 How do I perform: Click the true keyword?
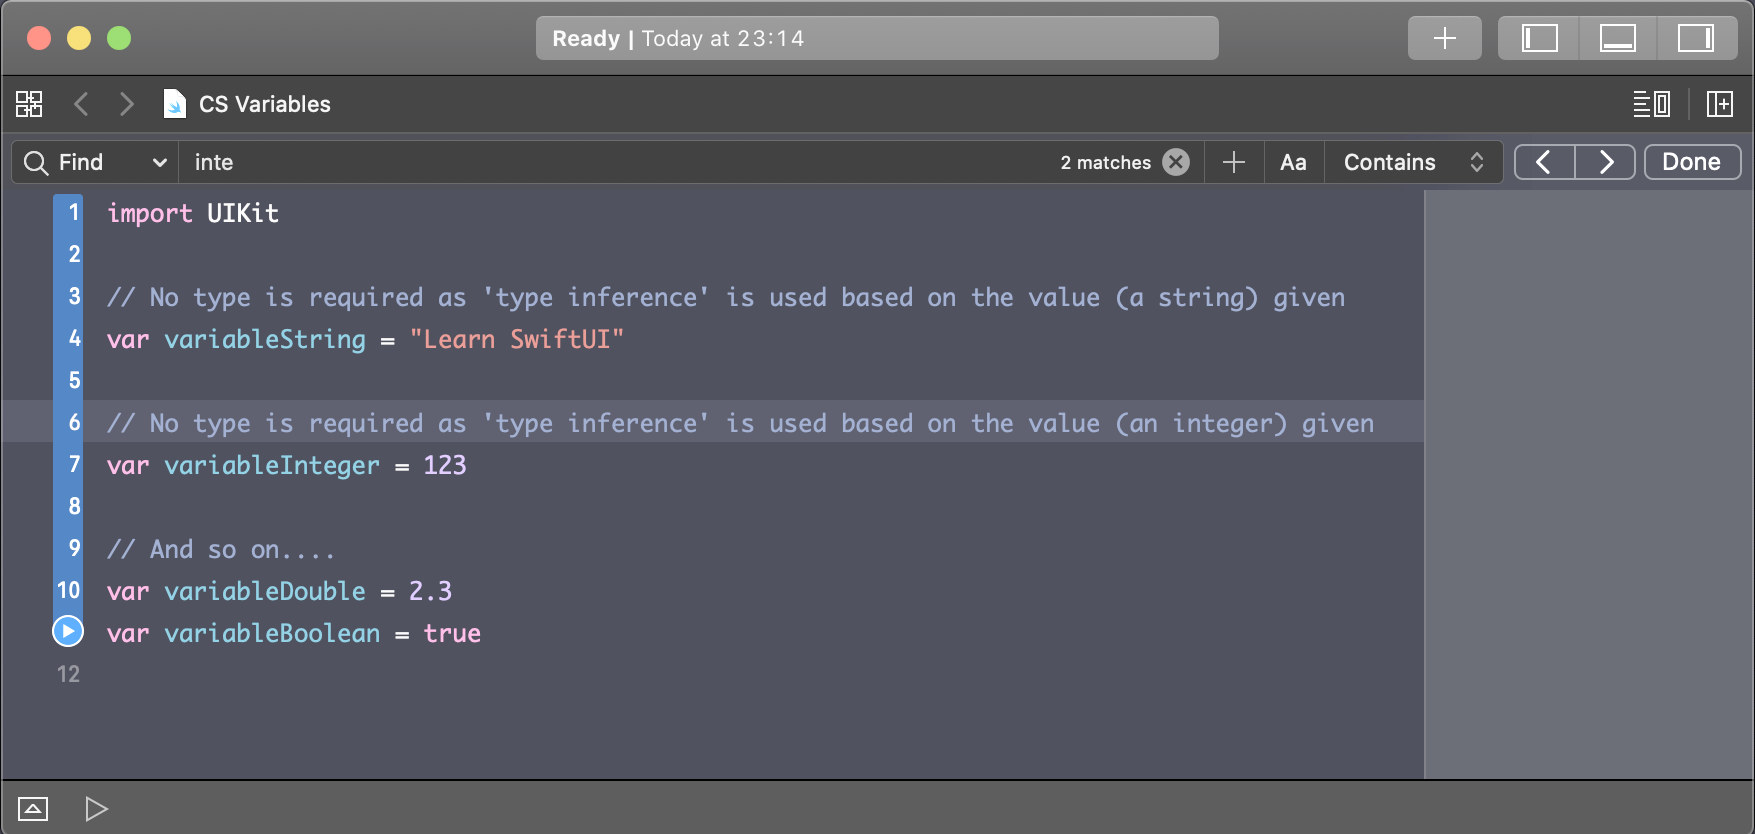(x=452, y=633)
